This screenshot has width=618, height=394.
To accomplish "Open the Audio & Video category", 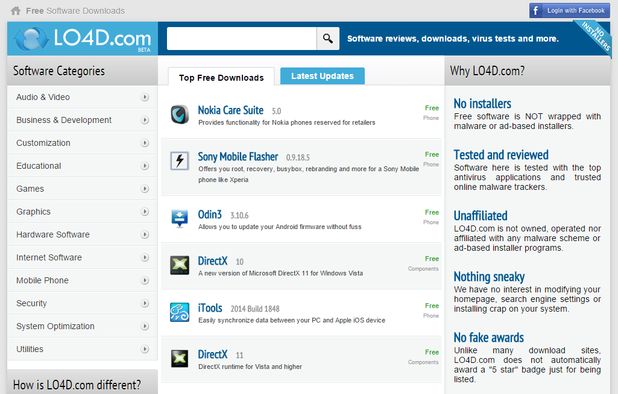I will click(x=82, y=97).
